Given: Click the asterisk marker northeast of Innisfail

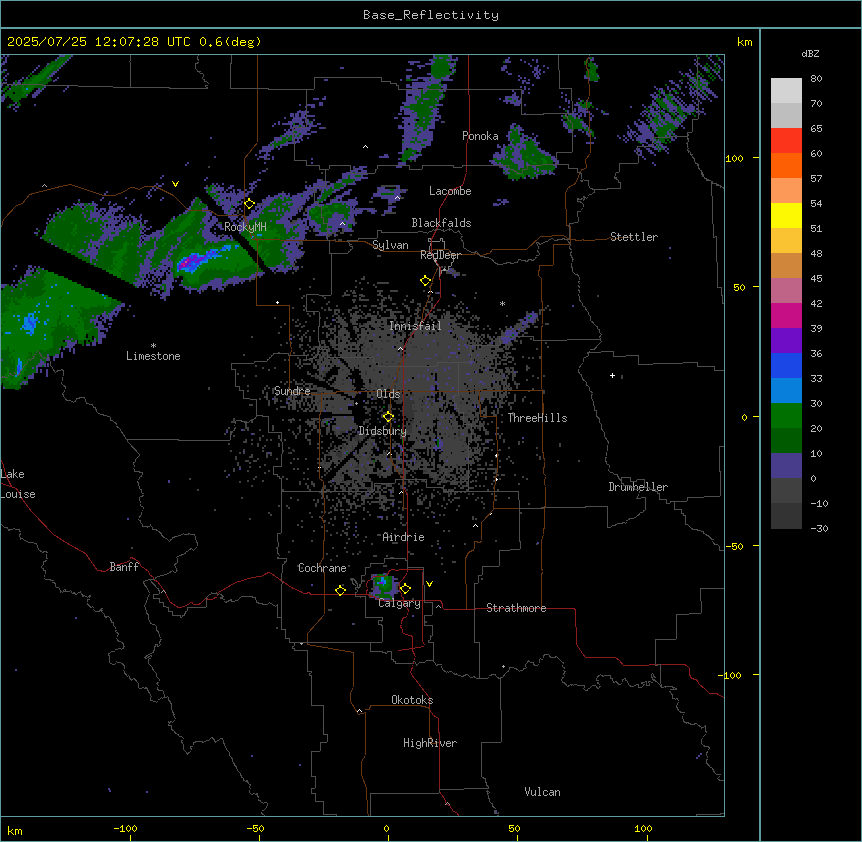Looking at the screenshot, I should coord(502,303).
